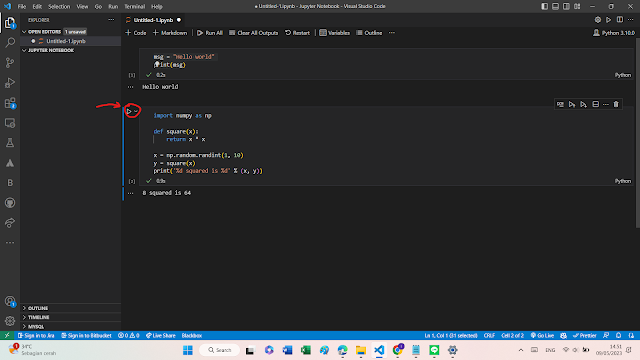This screenshot has width=640, height=360.
Task: Open the Search view in activity bar
Action: pyautogui.click(x=10, y=42)
